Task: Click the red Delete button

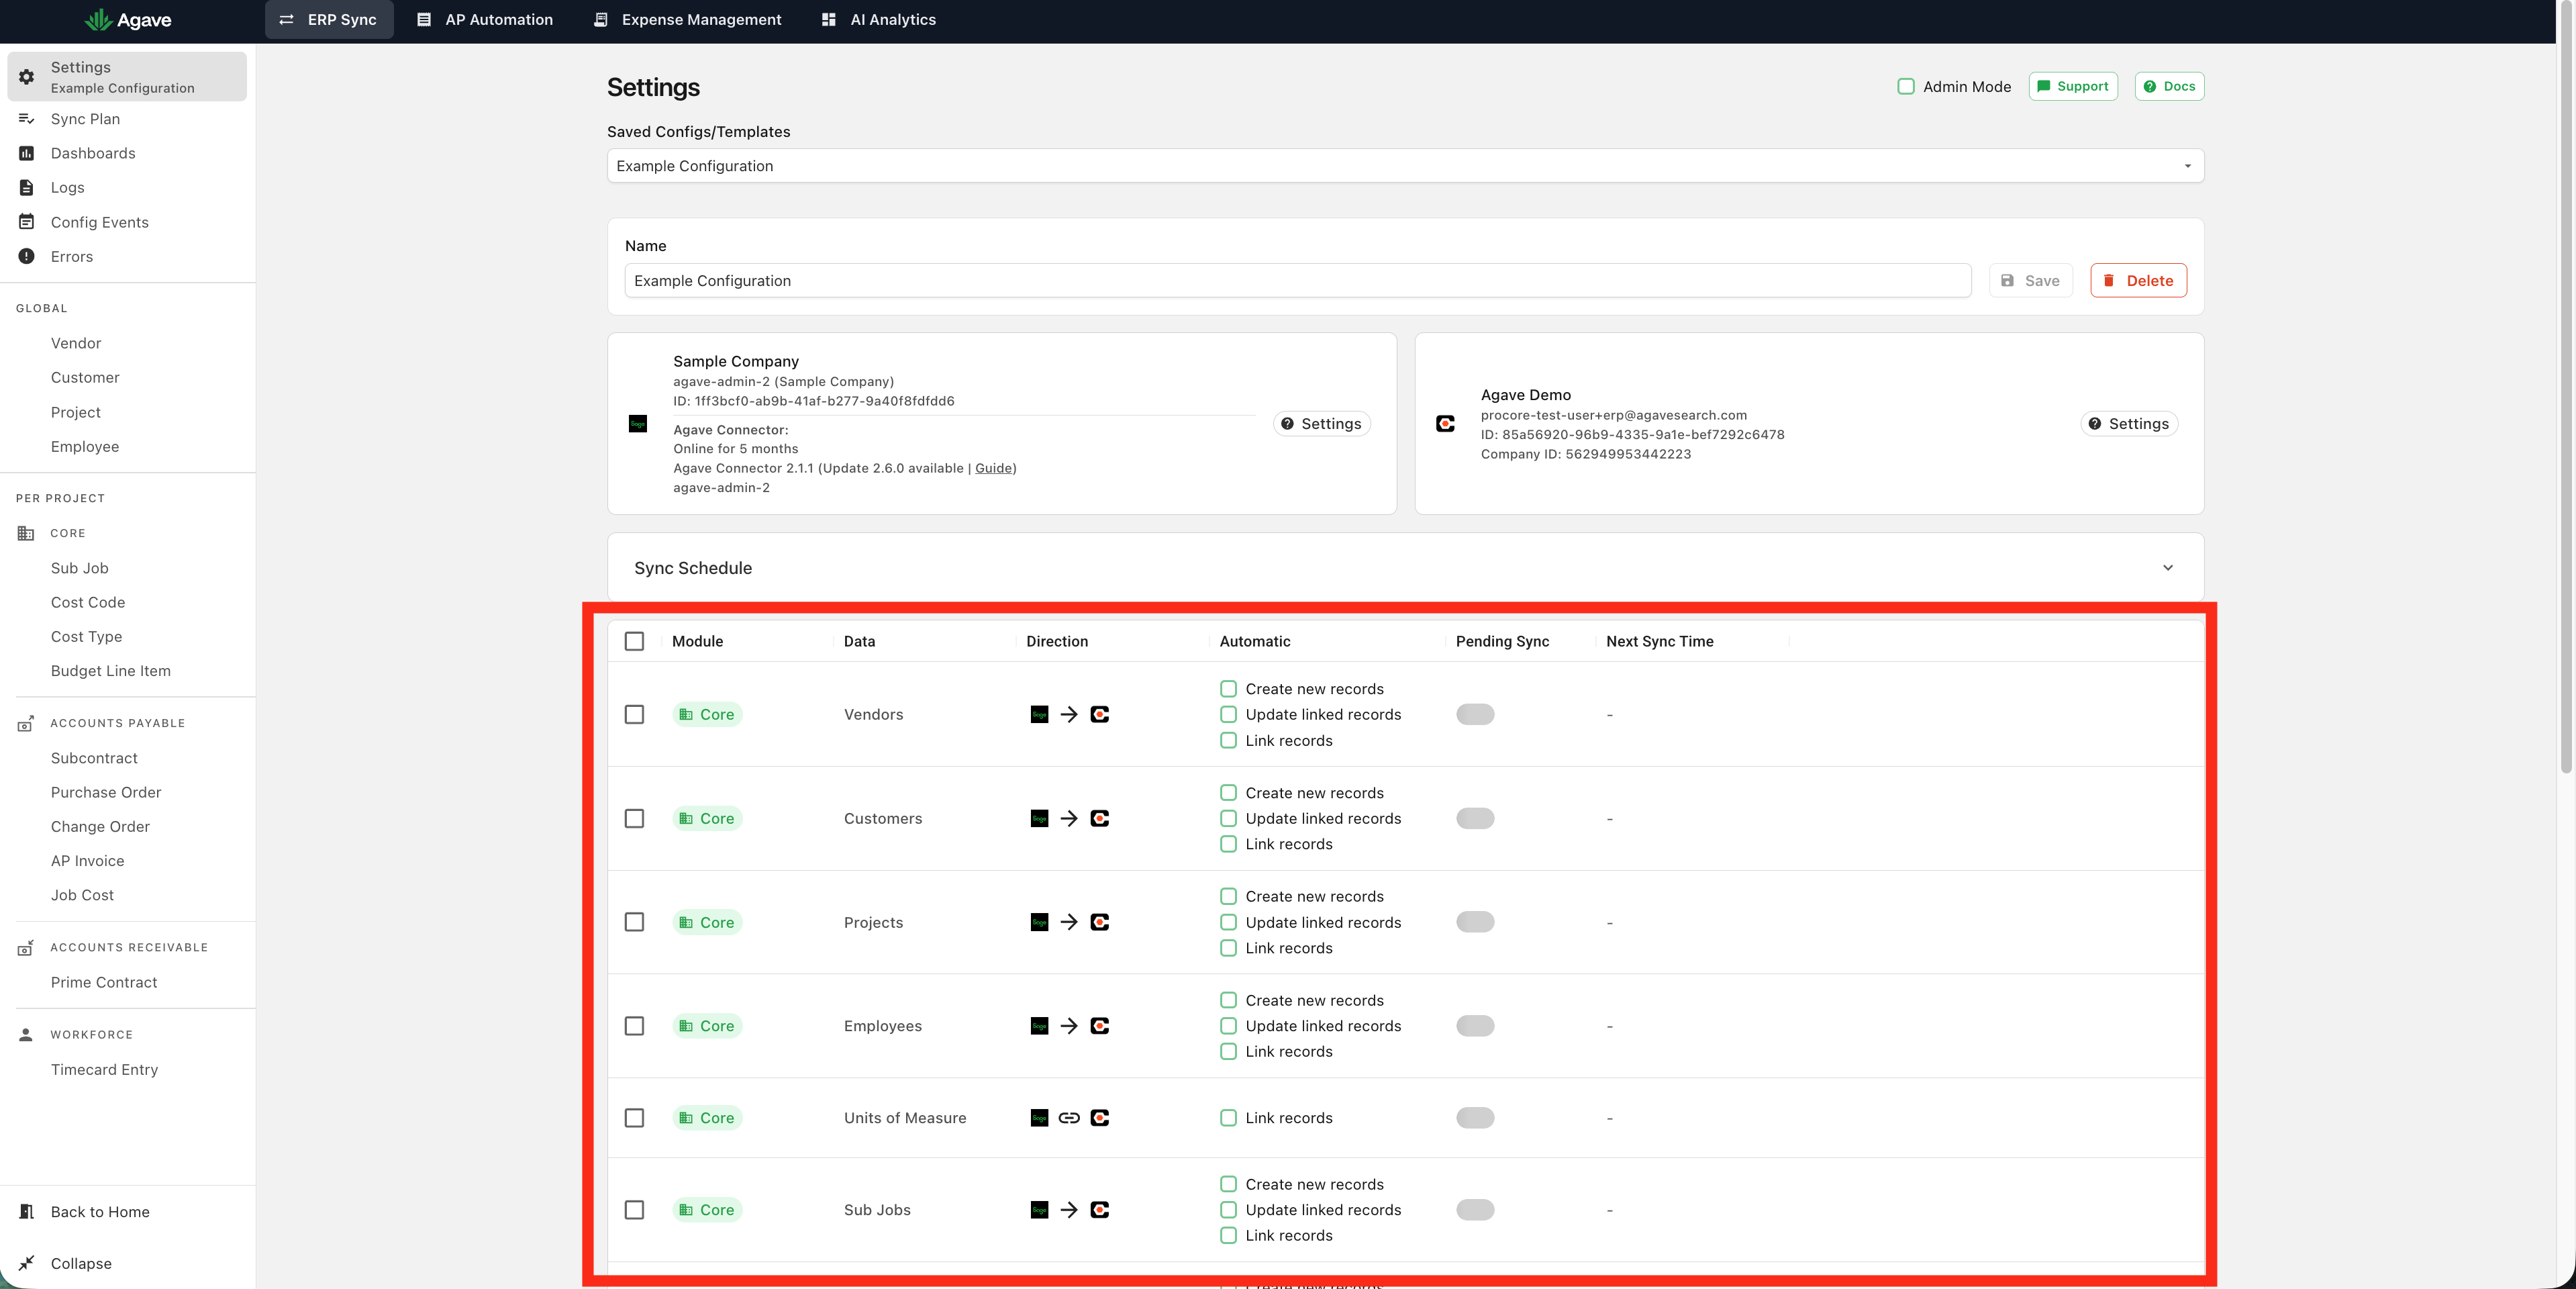Action: [2138, 281]
